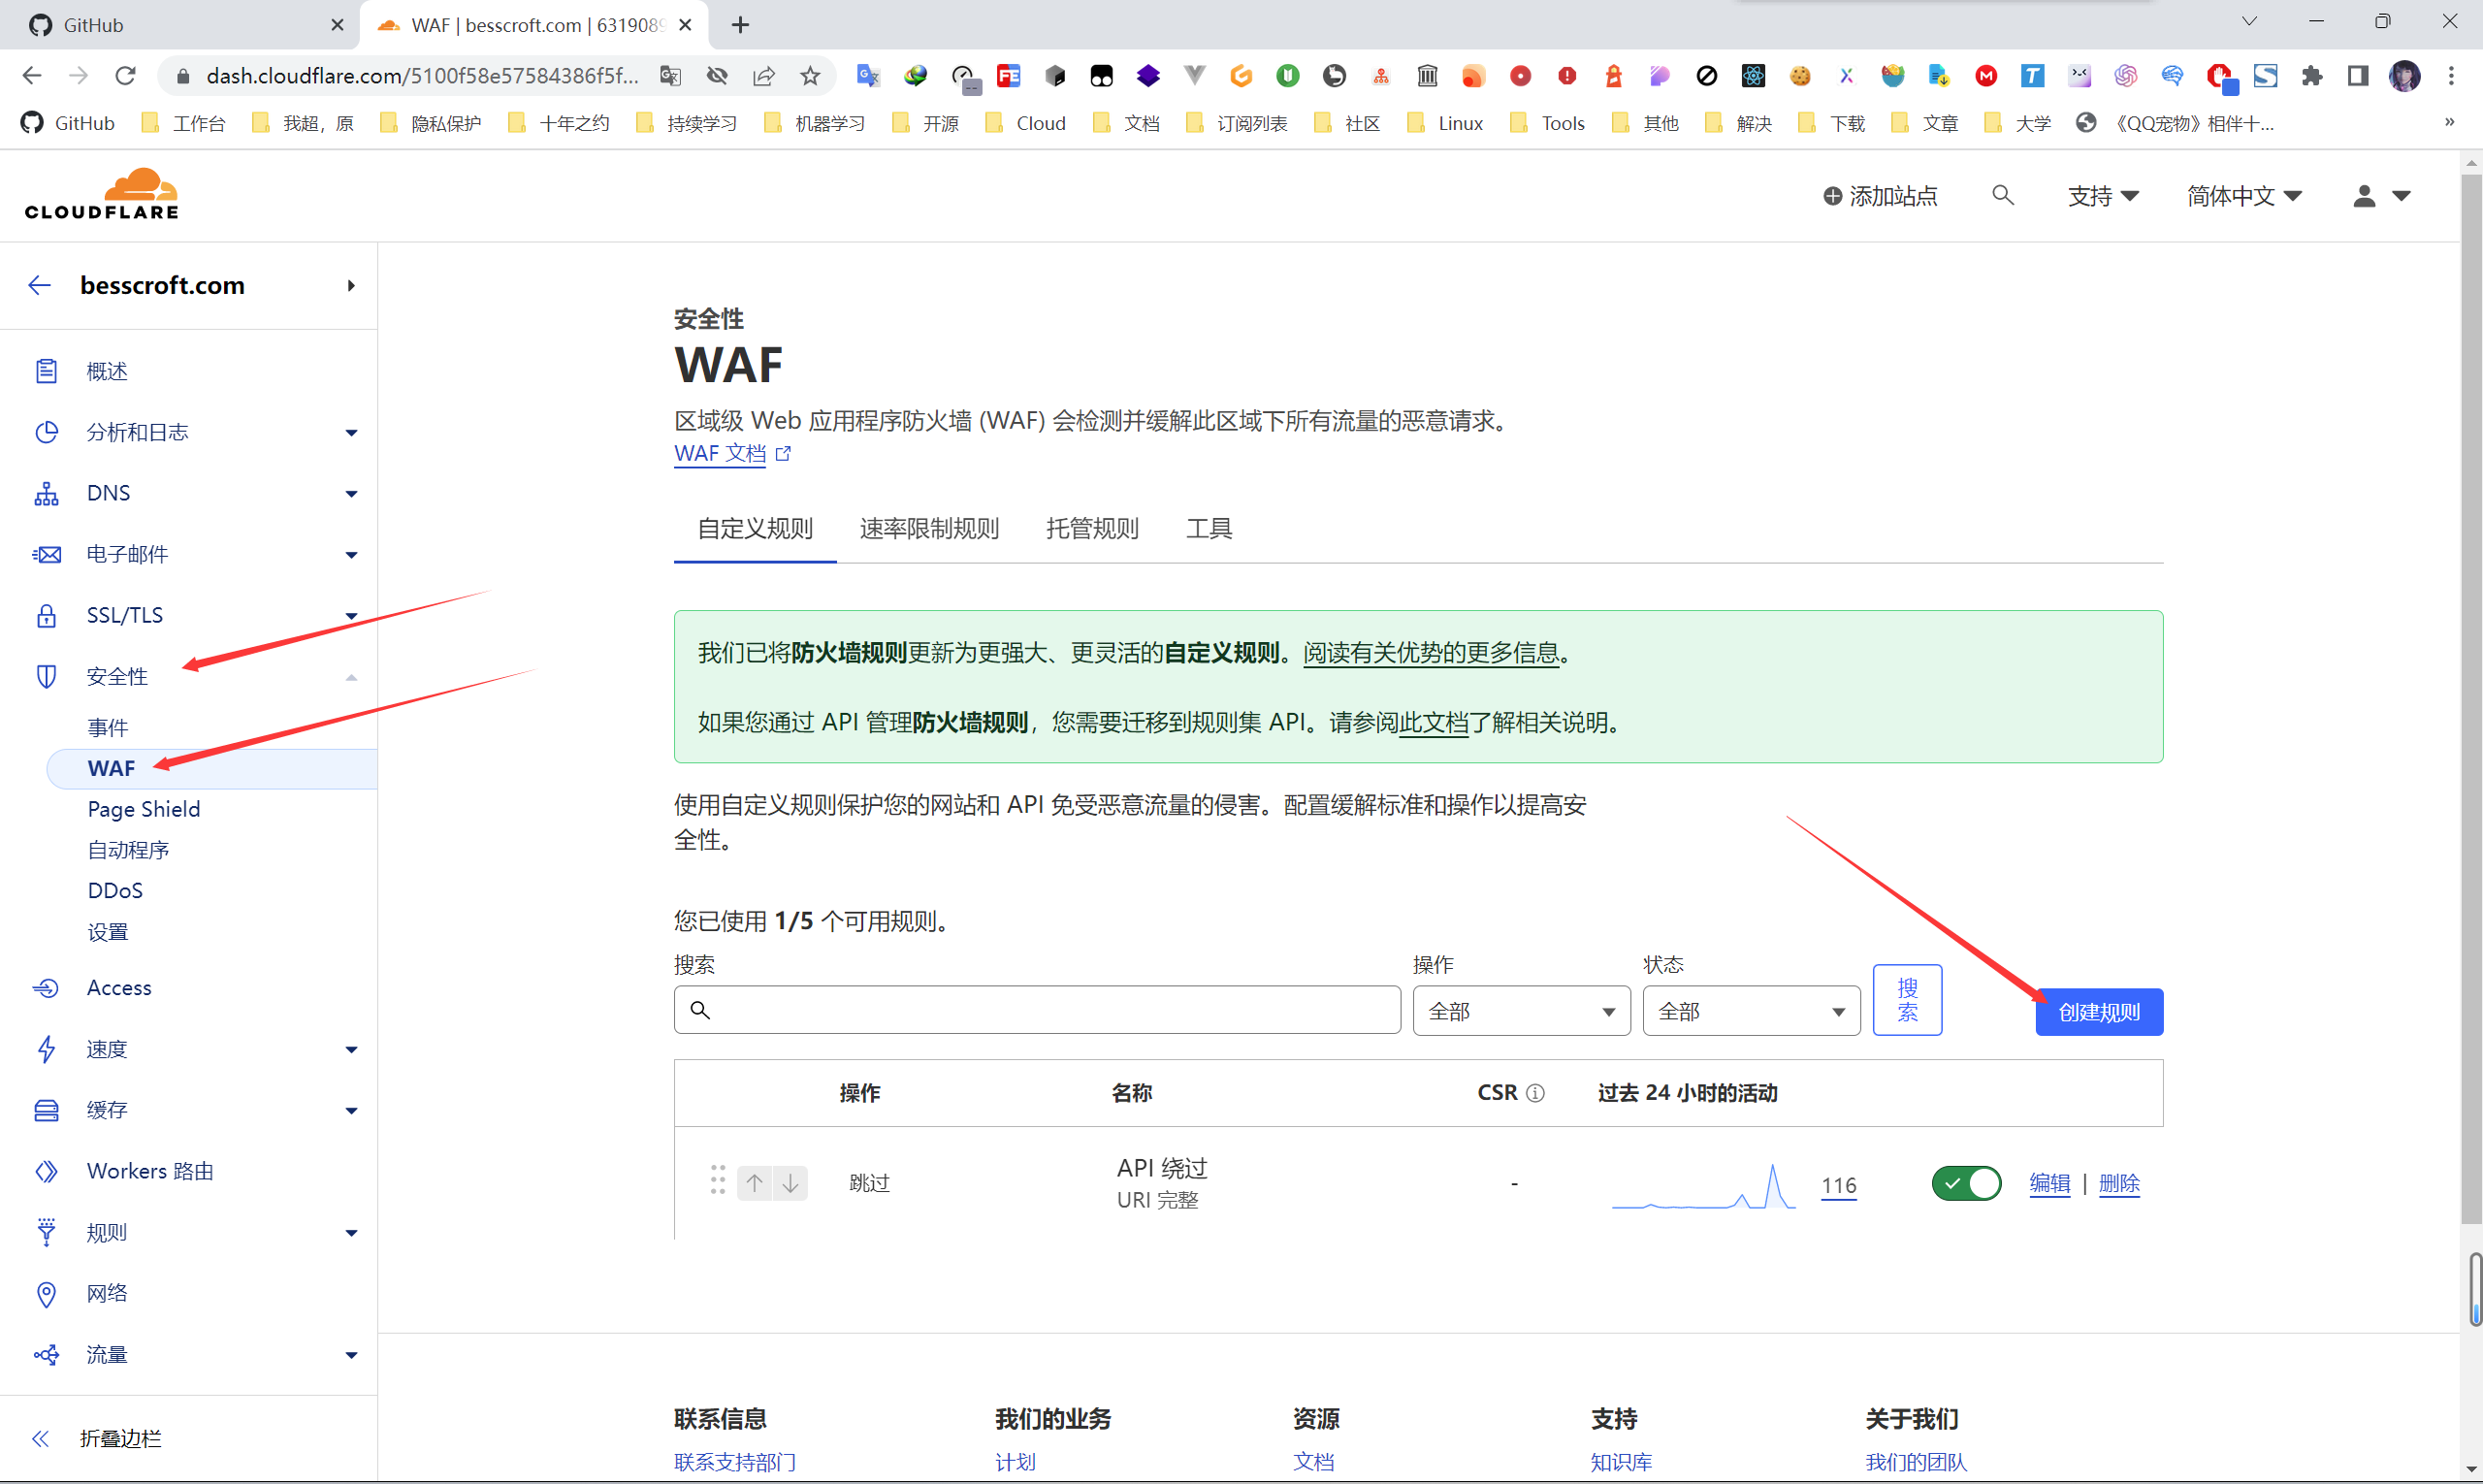Click the 速度 lightning bolt icon

tap(46, 1049)
